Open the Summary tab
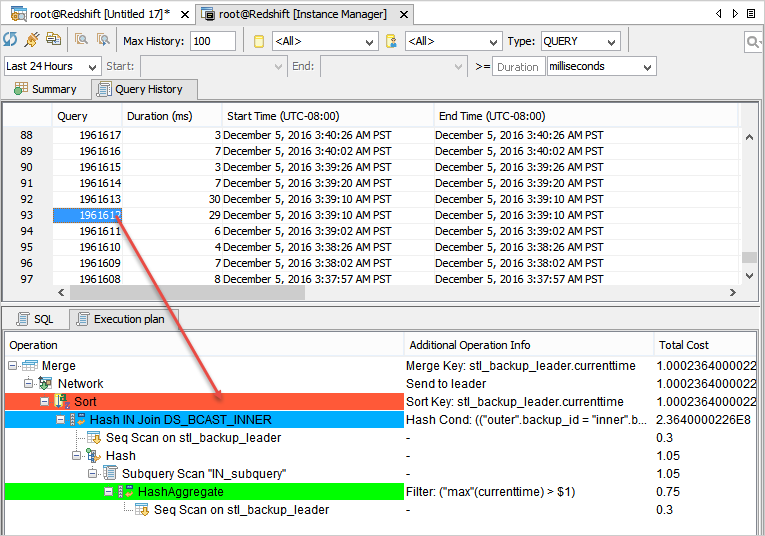This screenshot has width=765, height=536. tap(45, 89)
